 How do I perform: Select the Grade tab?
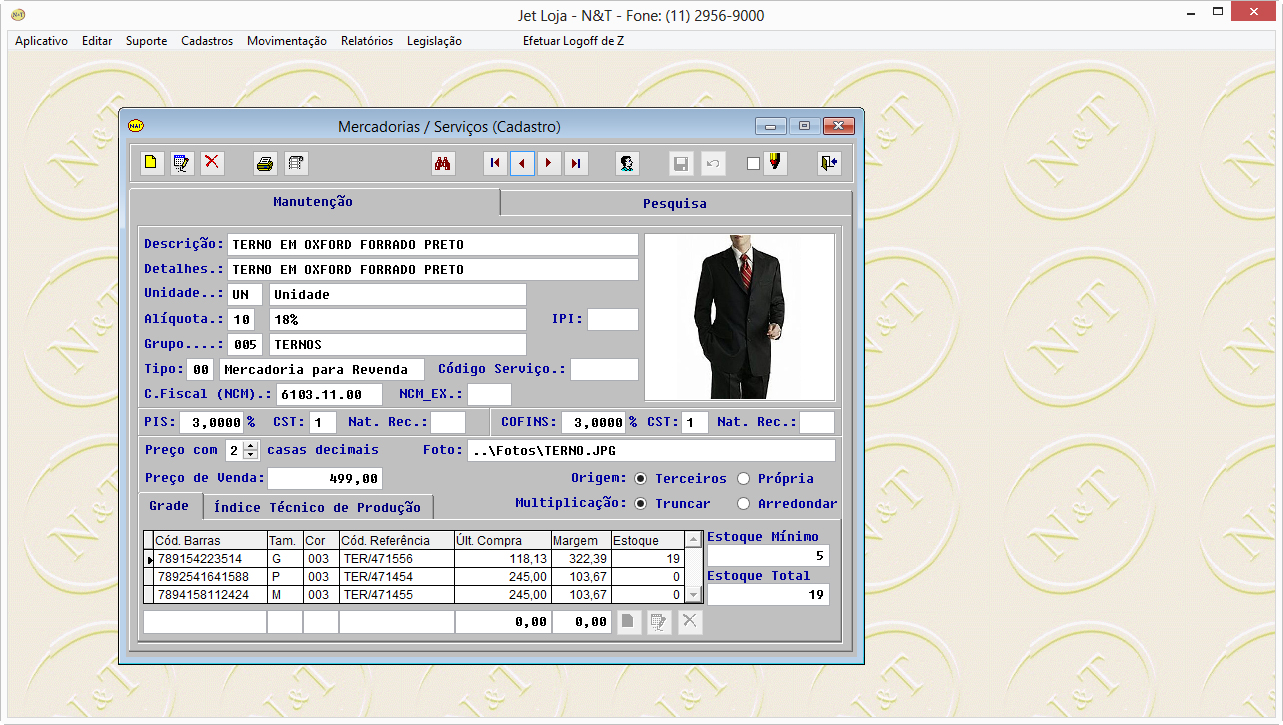(169, 505)
